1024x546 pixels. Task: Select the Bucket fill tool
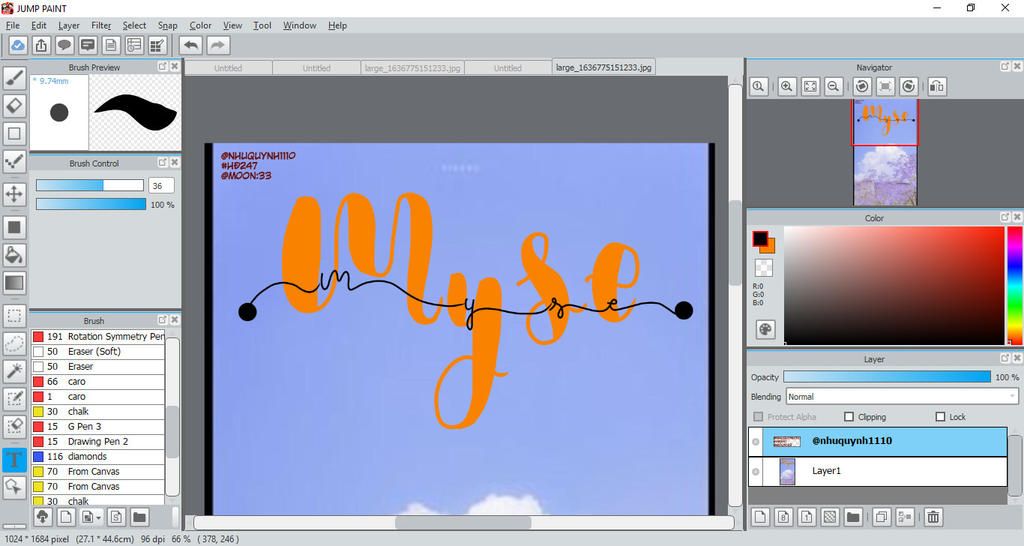(14, 255)
